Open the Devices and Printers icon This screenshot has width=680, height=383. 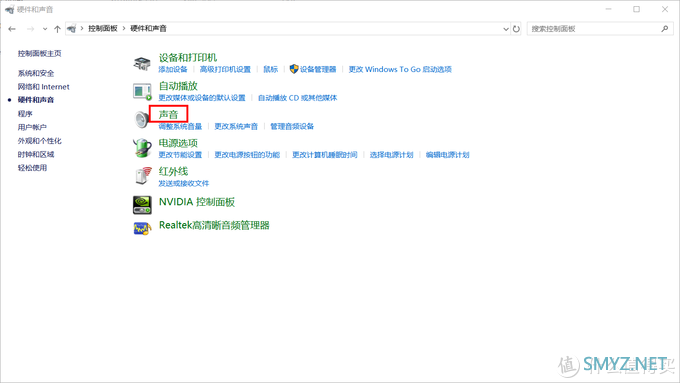[142, 64]
